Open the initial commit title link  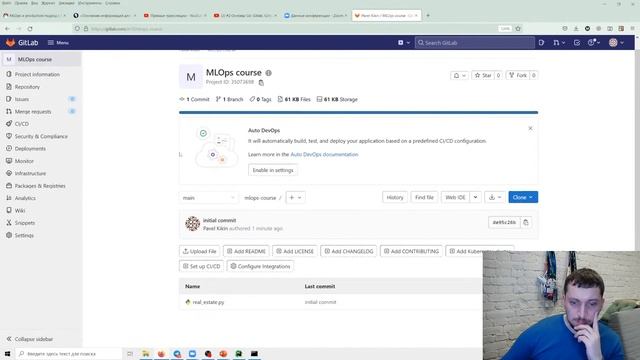point(220,220)
